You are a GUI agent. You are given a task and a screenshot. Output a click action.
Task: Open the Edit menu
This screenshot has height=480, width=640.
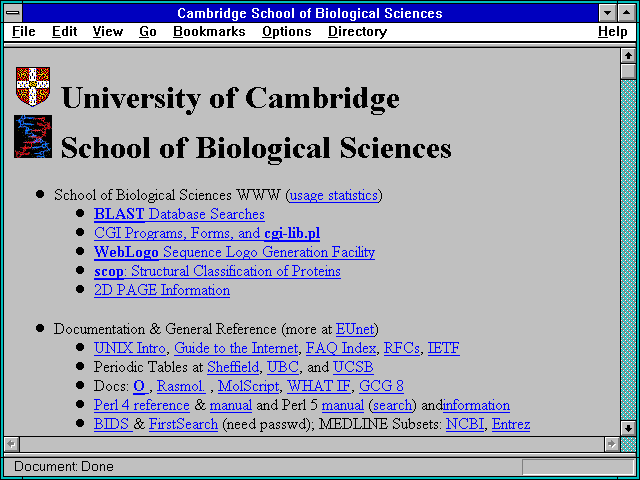[x=64, y=31]
